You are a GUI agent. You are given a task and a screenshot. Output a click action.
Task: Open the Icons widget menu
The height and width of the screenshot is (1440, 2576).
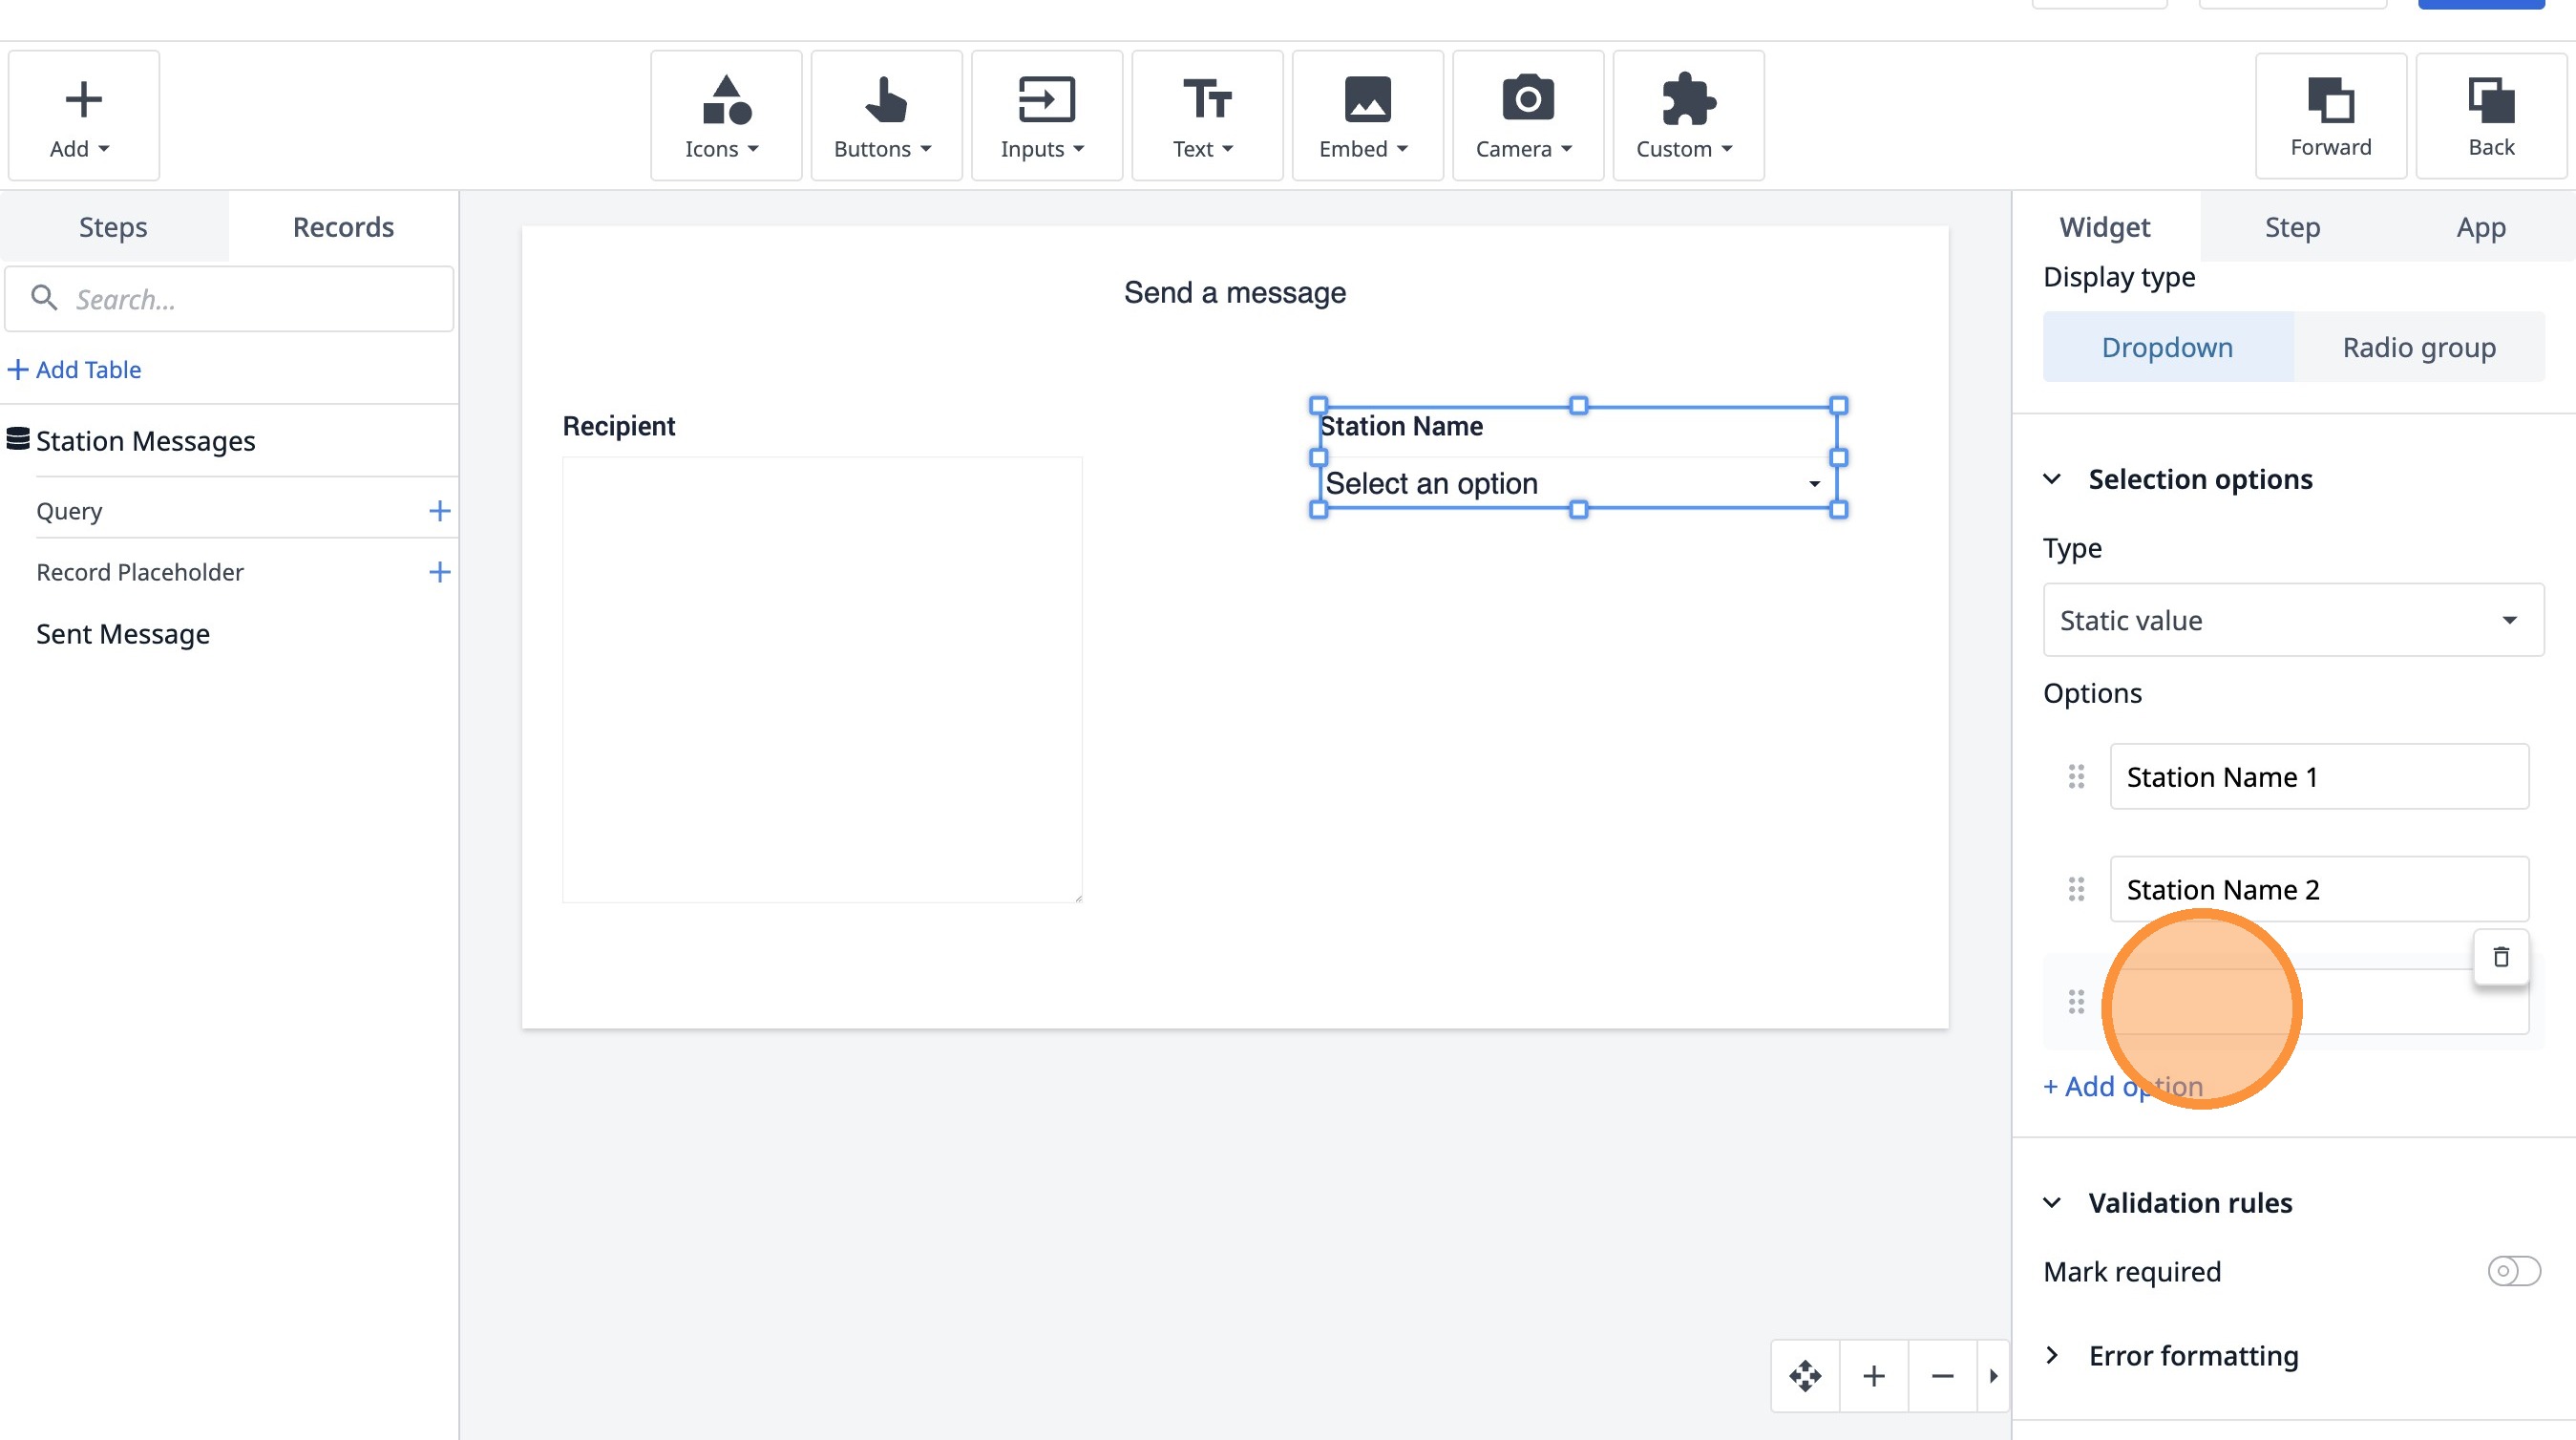point(725,116)
